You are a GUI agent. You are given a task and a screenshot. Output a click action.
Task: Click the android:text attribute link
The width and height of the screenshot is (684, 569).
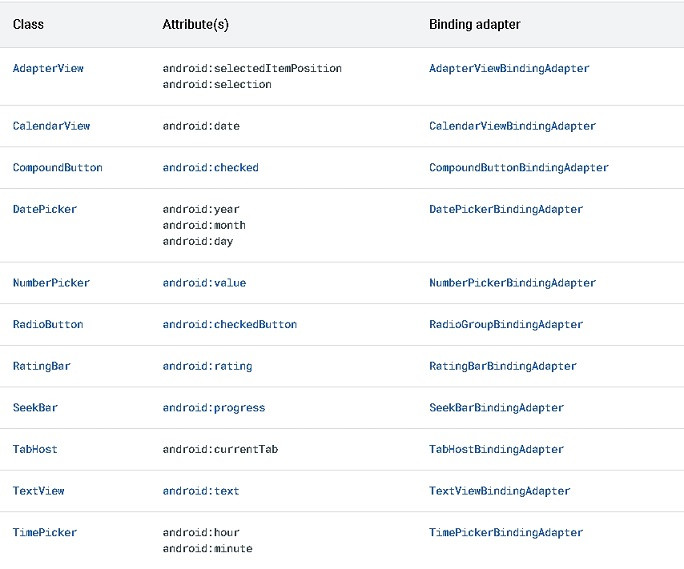[x=201, y=492]
